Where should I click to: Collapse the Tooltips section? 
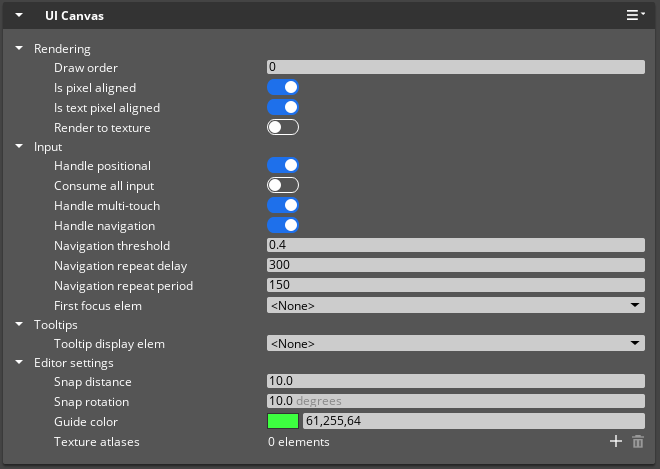click(19, 325)
